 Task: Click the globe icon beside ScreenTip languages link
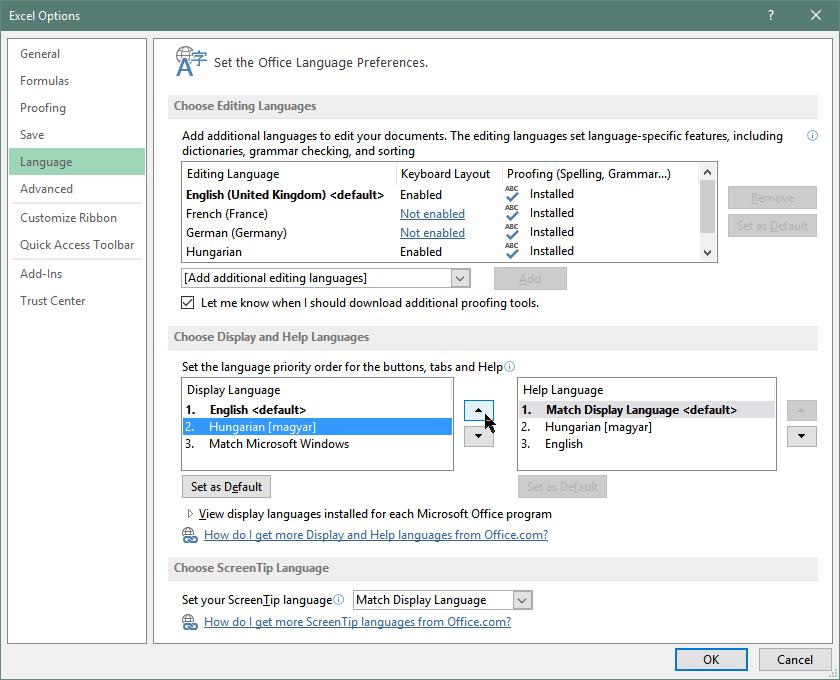[190, 622]
